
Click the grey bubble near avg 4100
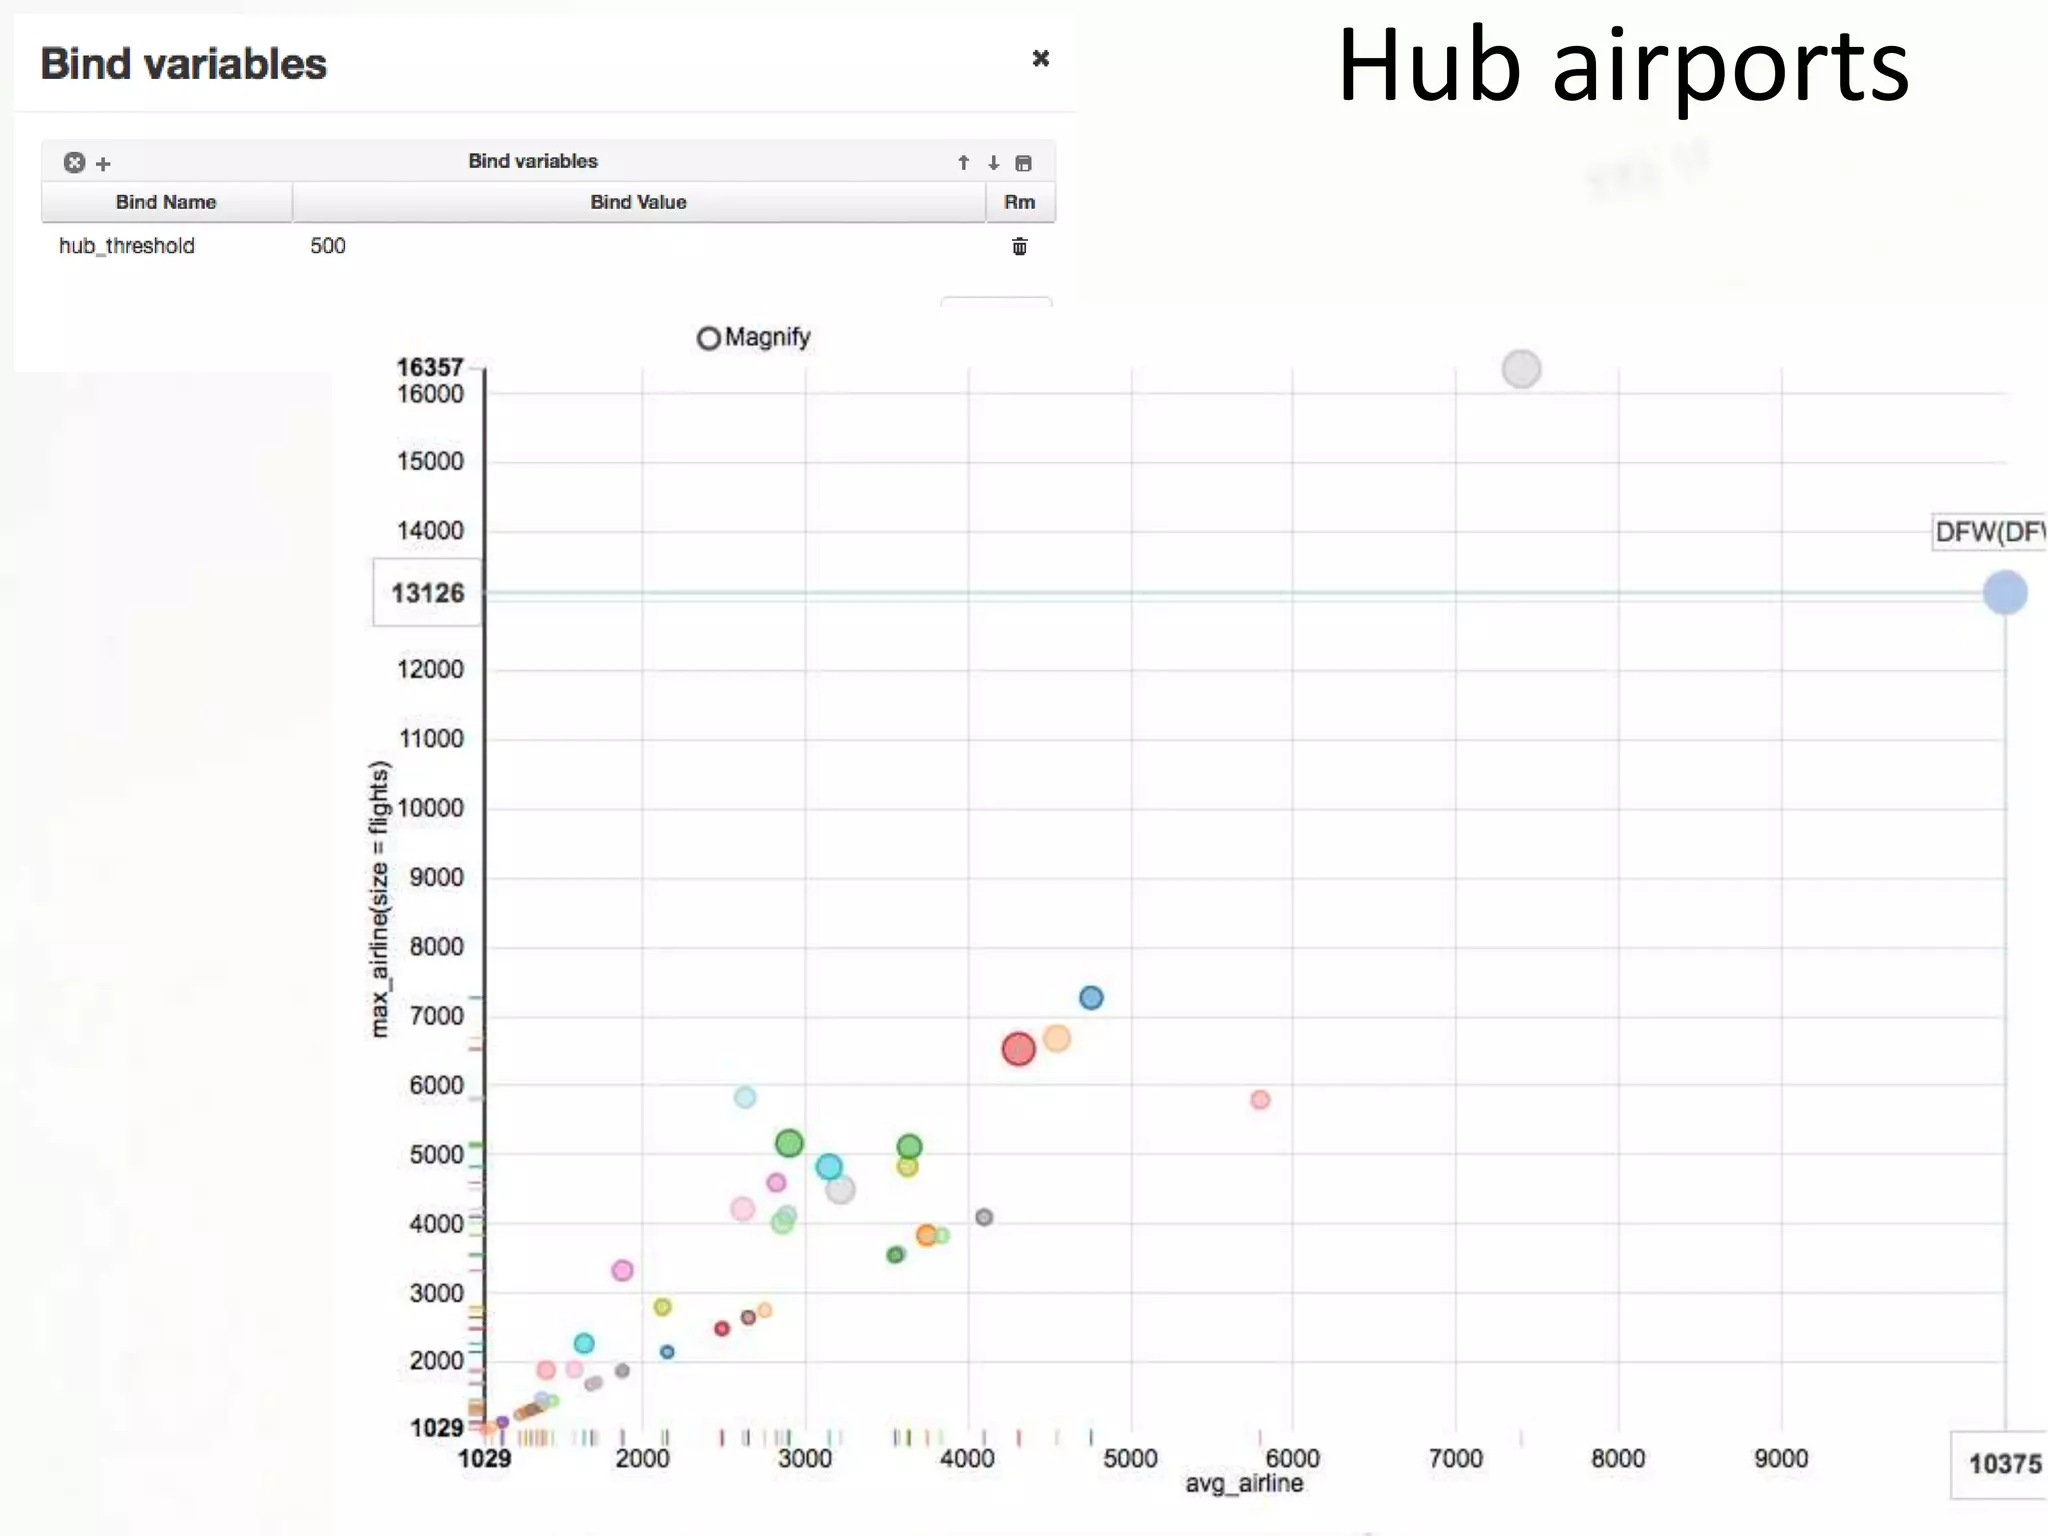click(984, 1217)
